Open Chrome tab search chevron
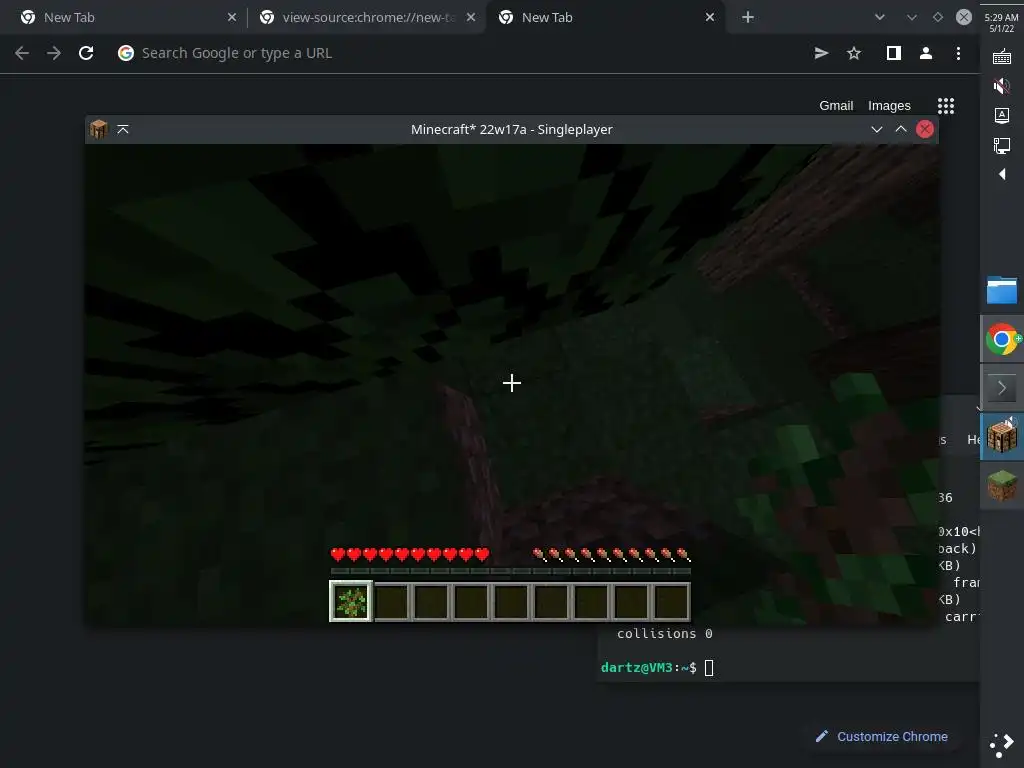 [880, 18]
